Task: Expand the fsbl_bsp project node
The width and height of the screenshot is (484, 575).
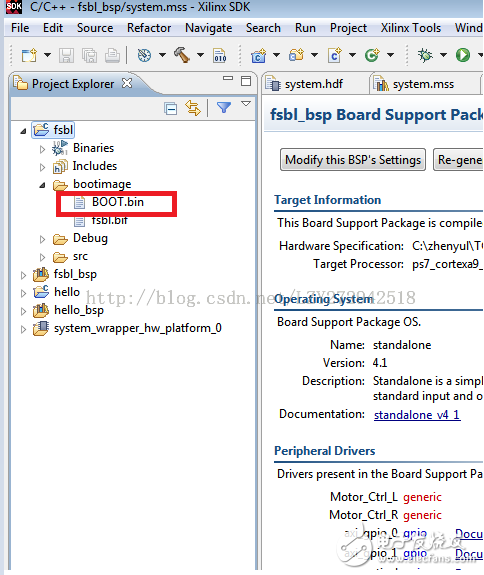Action: [x=23, y=275]
